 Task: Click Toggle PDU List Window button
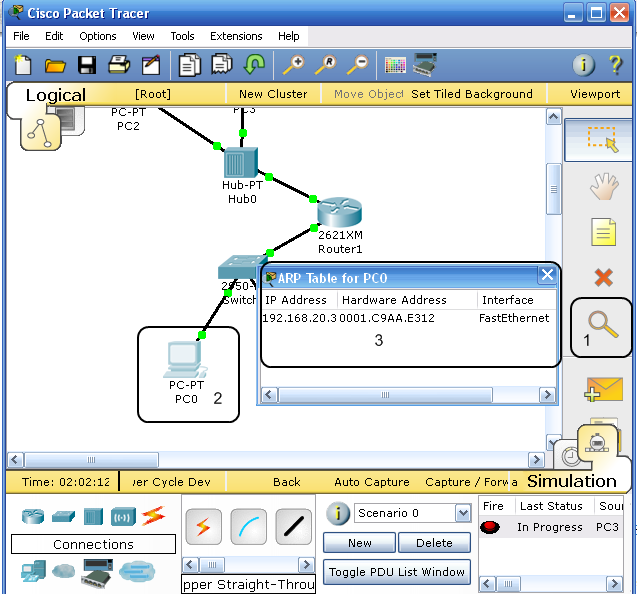click(397, 572)
